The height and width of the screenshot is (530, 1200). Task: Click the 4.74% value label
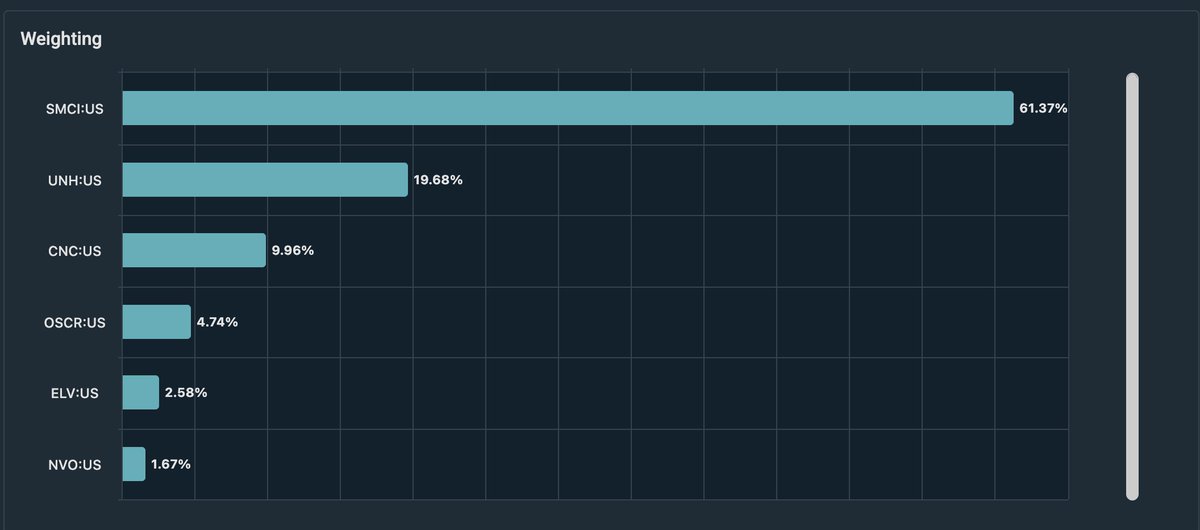pos(217,322)
